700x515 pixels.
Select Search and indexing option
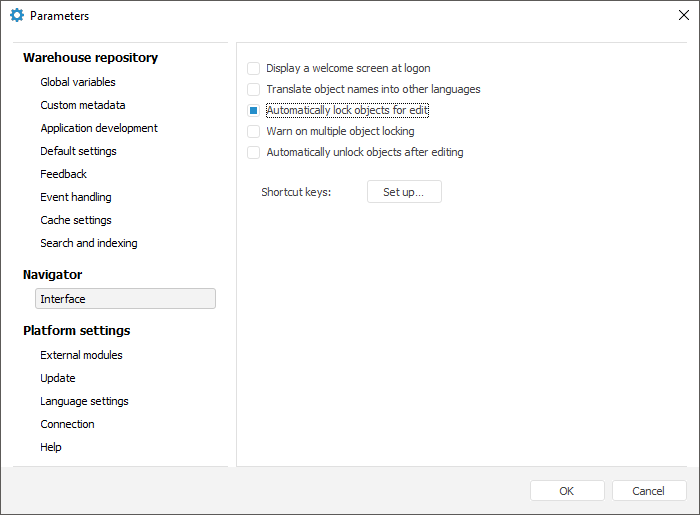pyautogui.click(x=89, y=243)
